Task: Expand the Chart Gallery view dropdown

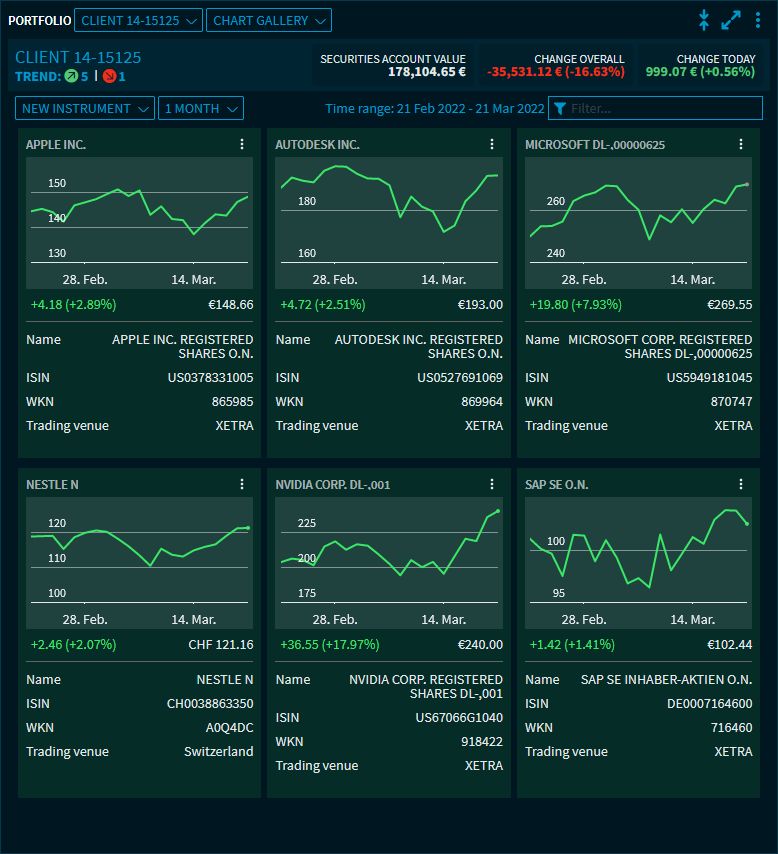Action: (268, 20)
